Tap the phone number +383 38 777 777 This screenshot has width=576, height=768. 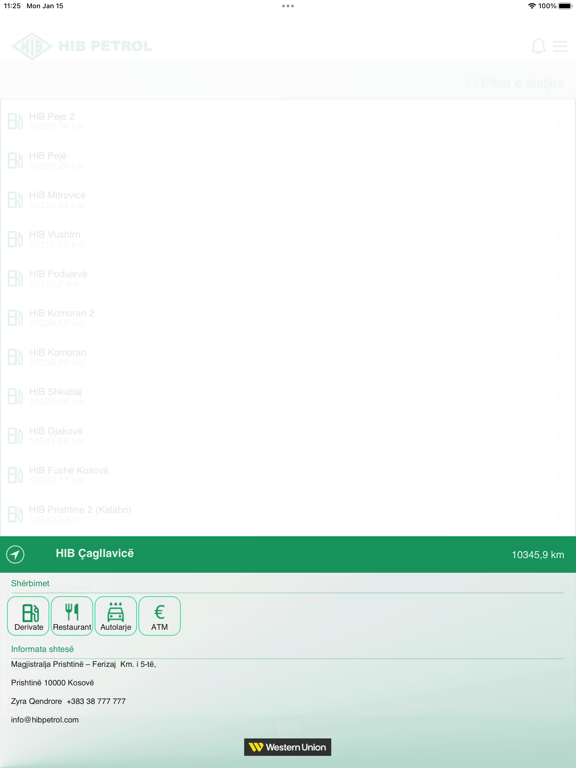click(x=96, y=701)
